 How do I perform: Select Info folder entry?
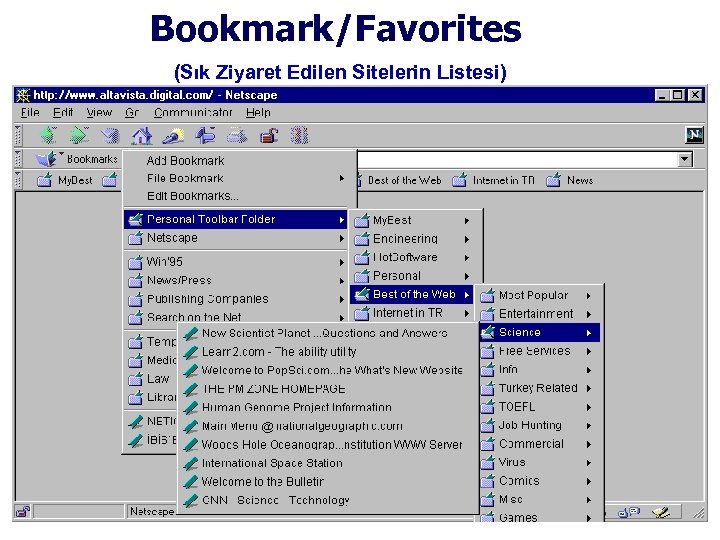pyautogui.click(x=540, y=370)
